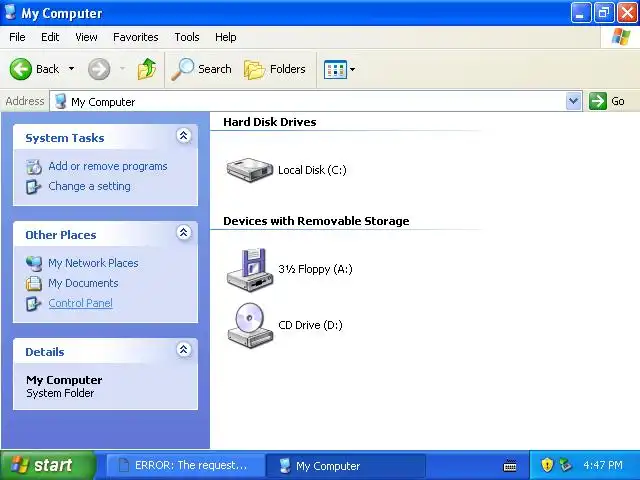Click the Hard Disk Drives group header
The height and width of the screenshot is (480, 640).
pos(270,122)
